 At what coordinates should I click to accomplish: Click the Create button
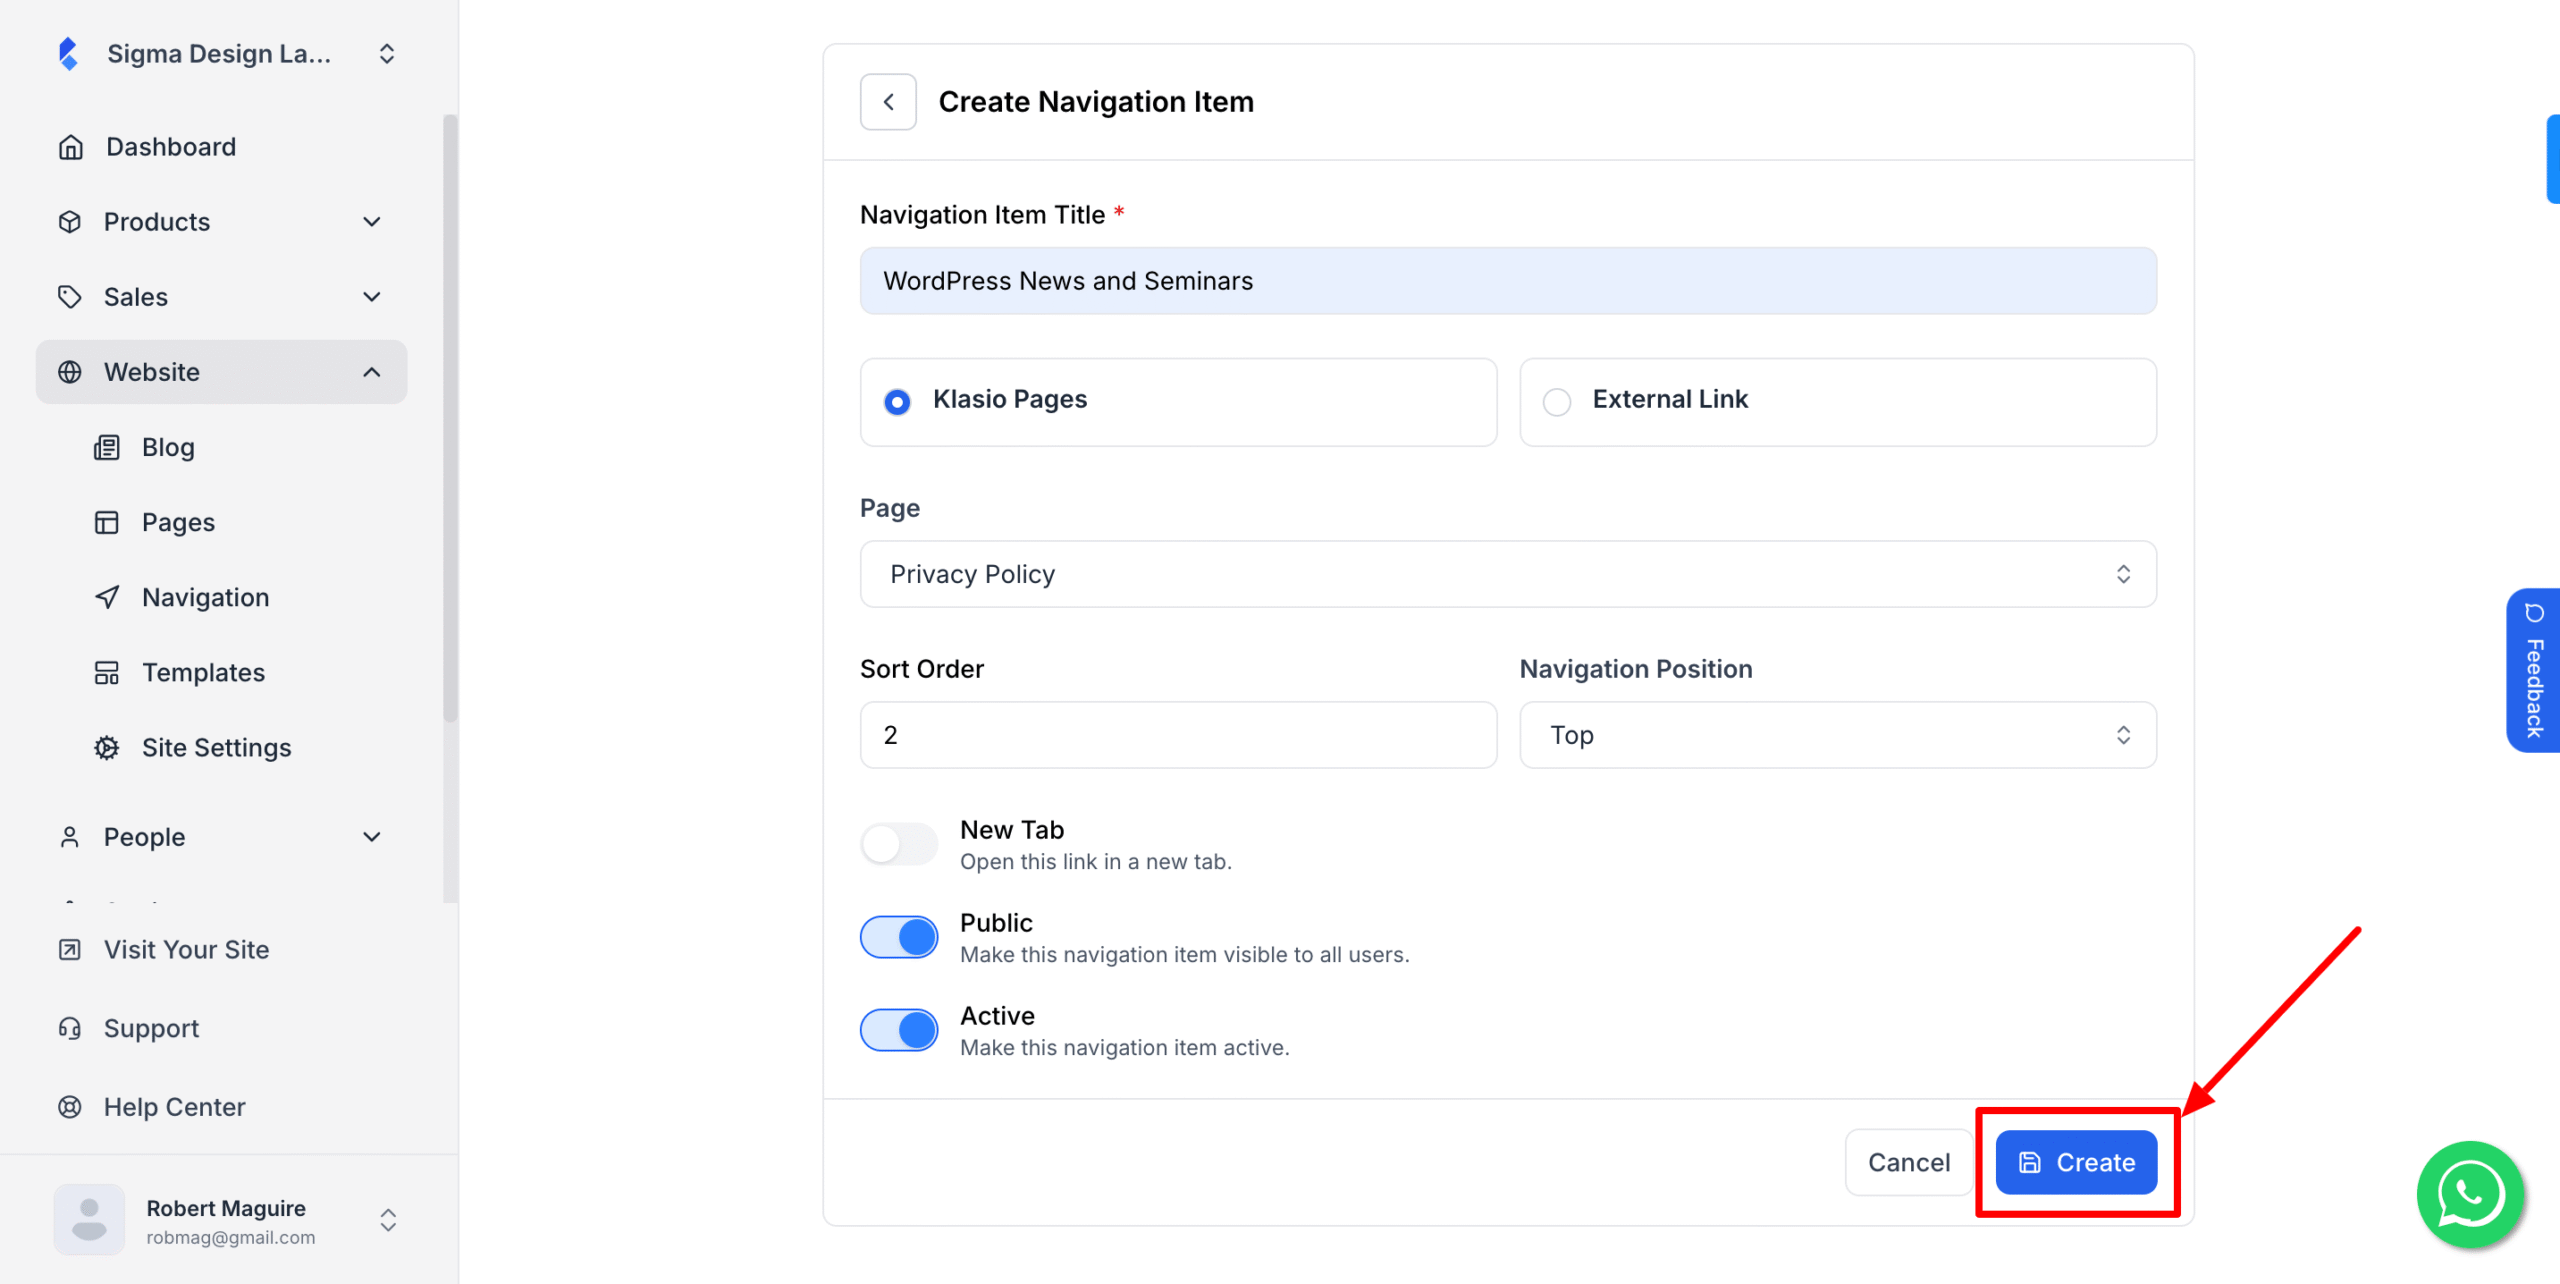pos(2076,1162)
